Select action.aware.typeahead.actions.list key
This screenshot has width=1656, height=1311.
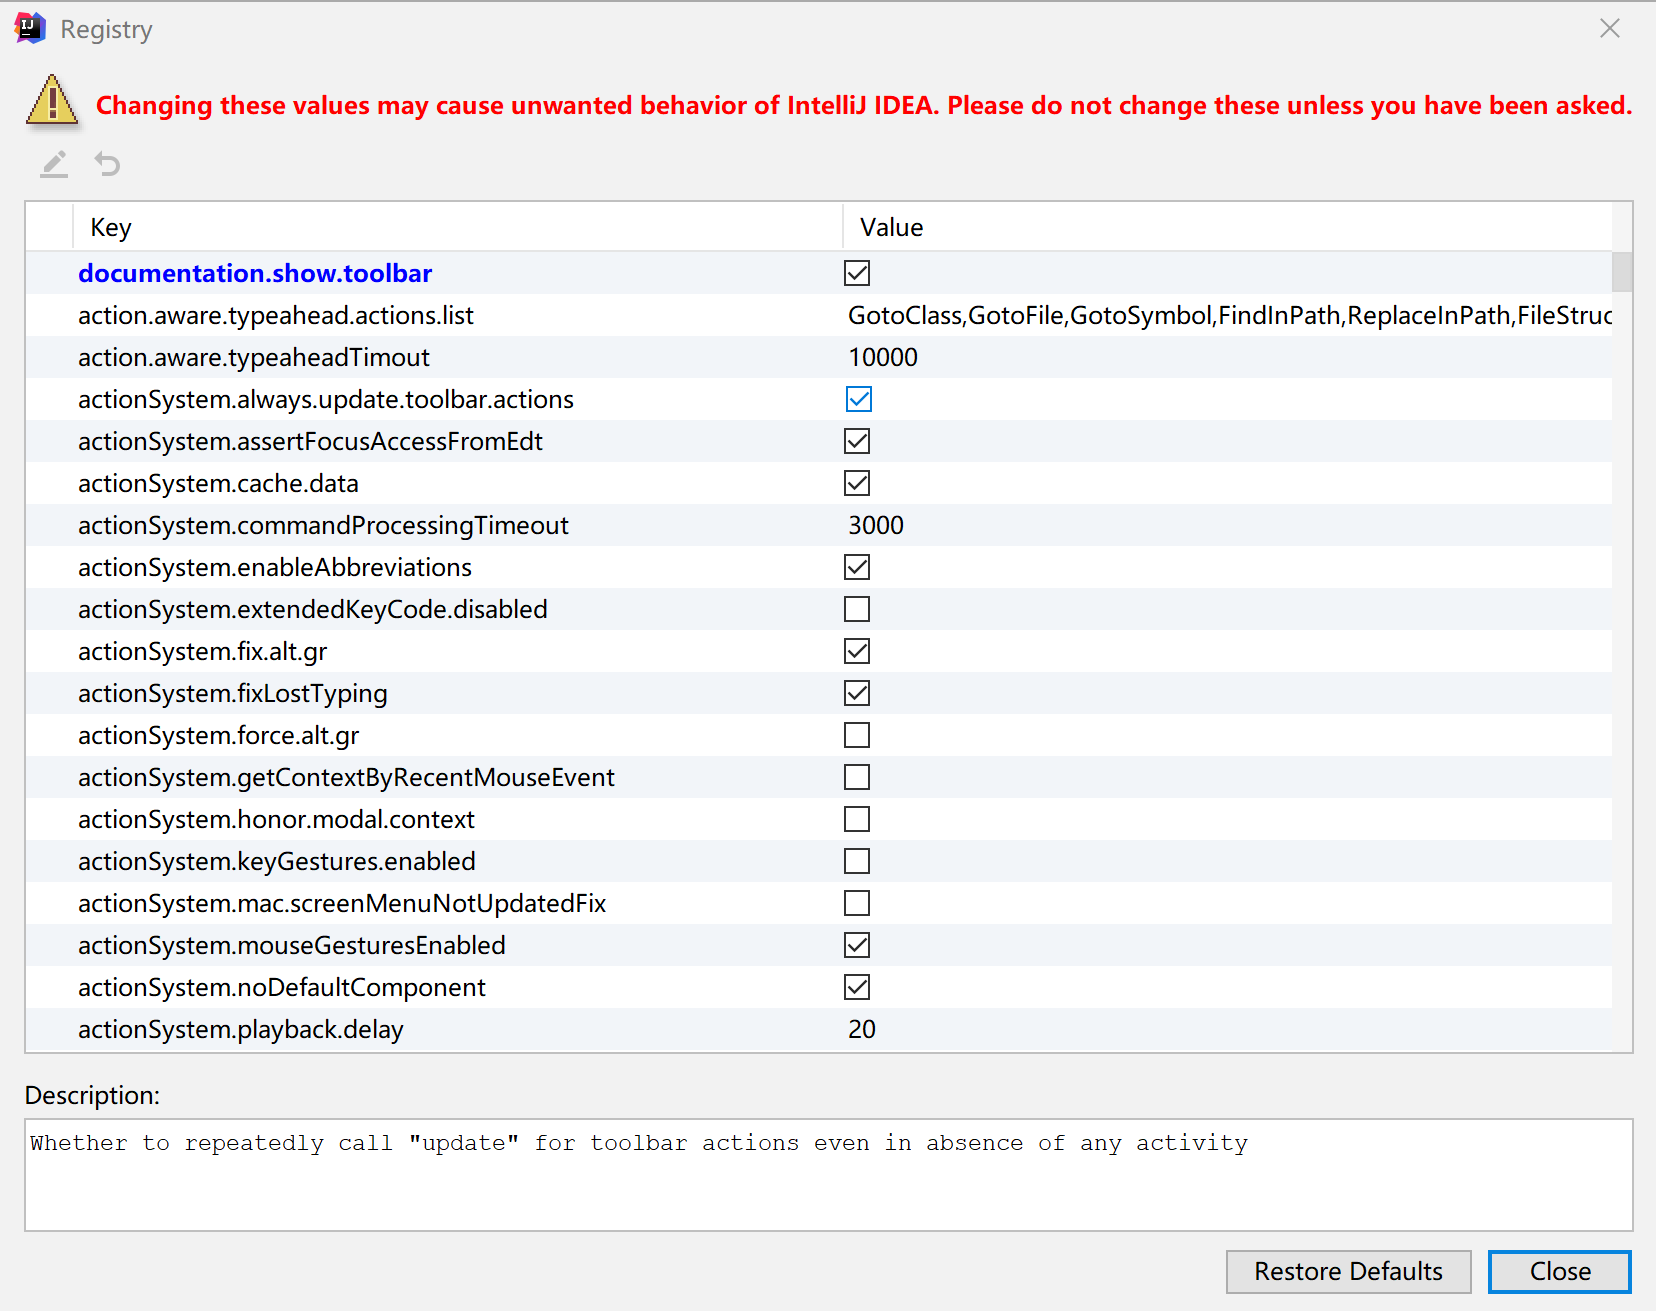click(x=276, y=315)
